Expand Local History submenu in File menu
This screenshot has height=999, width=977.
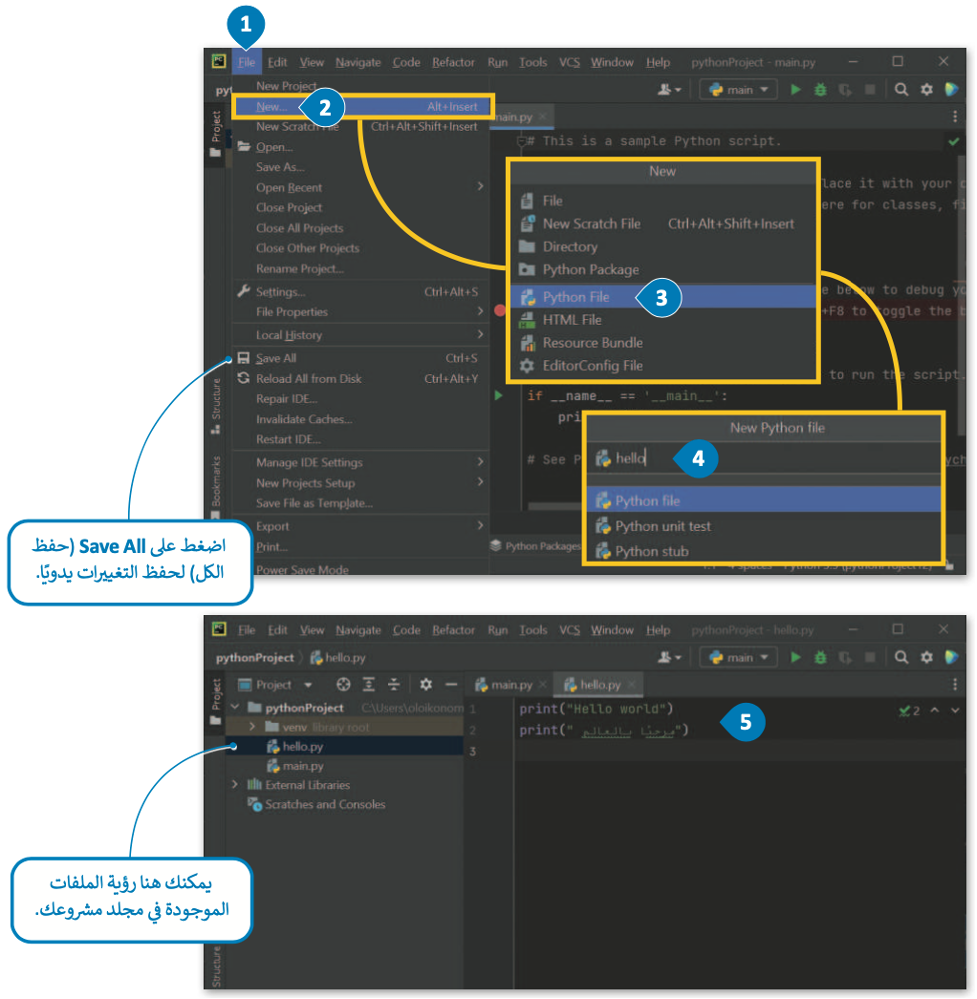[x=360, y=334]
